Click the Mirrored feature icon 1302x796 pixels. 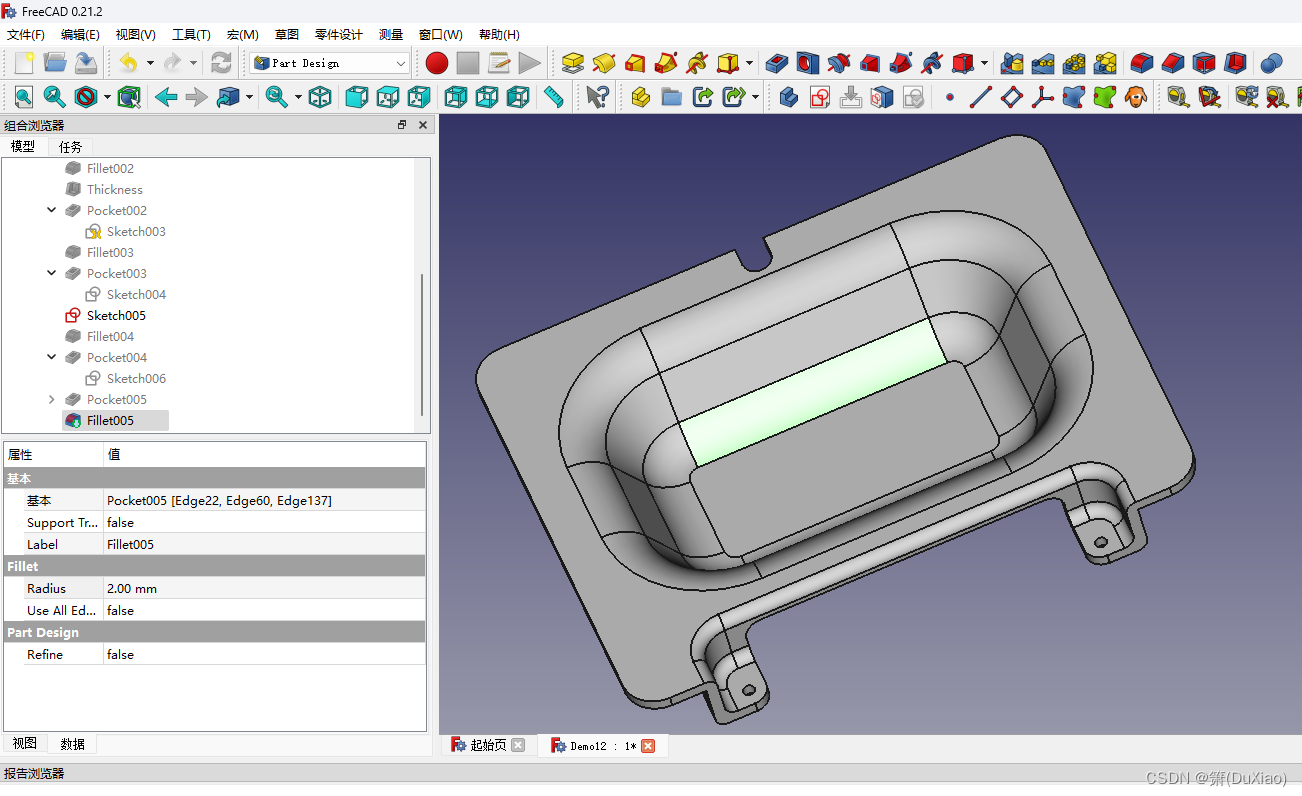1013,63
